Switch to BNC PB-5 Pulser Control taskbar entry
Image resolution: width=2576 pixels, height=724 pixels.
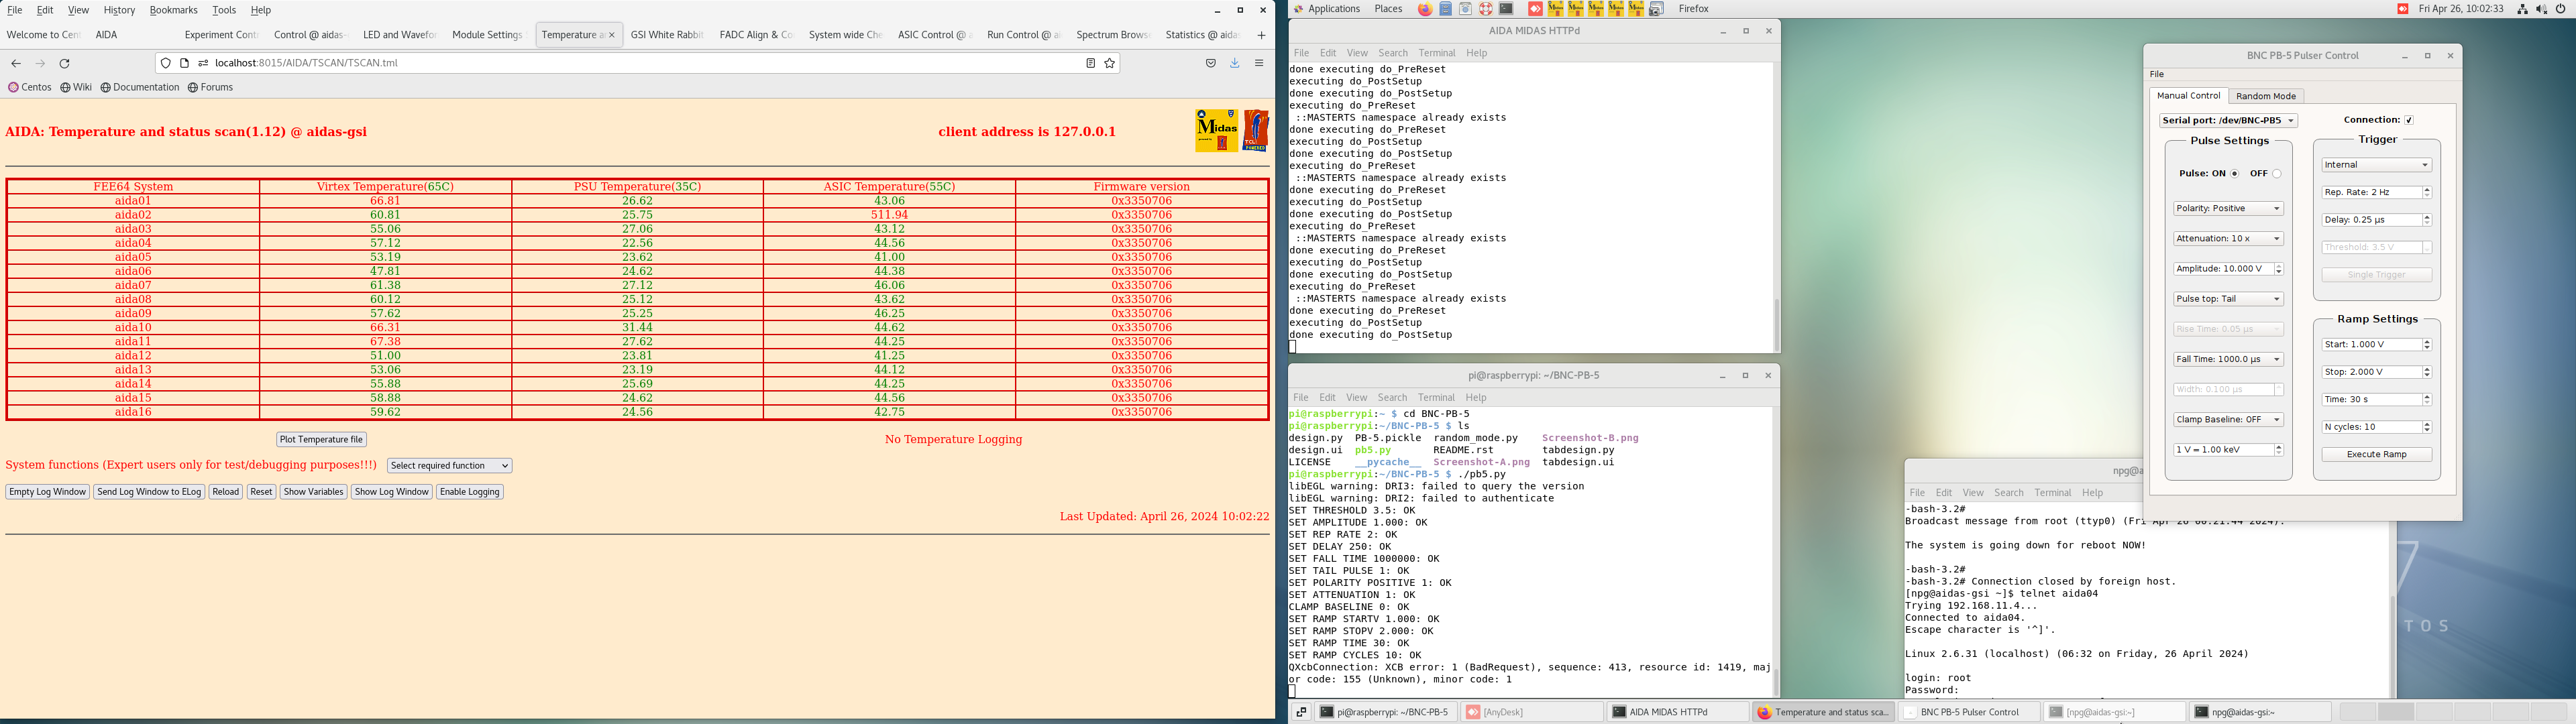pyautogui.click(x=1969, y=712)
